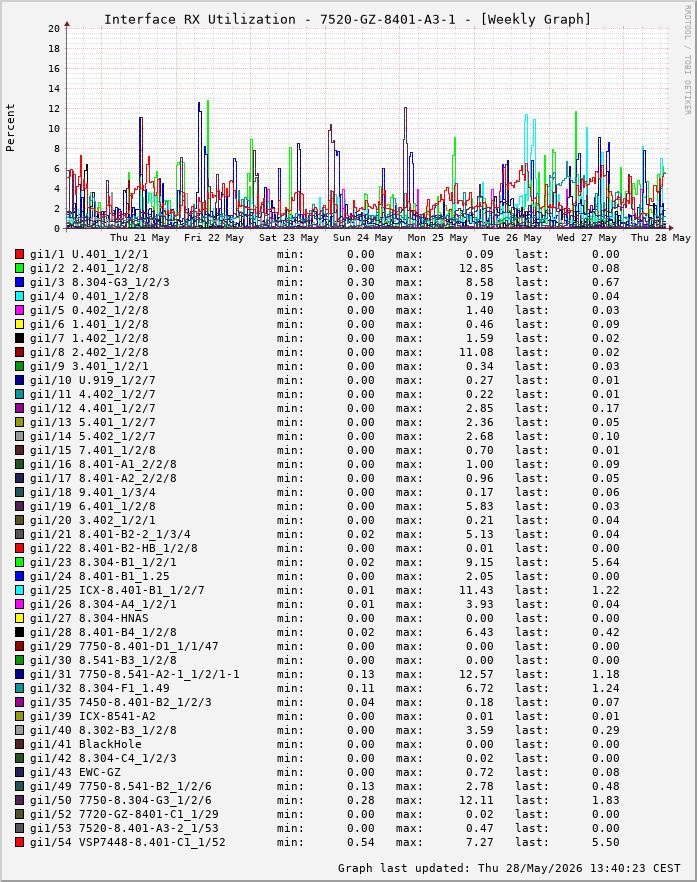Click the legend label gi1/28 8.401-B4_1/2/8
The height and width of the screenshot is (882, 697).
point(103,632)
